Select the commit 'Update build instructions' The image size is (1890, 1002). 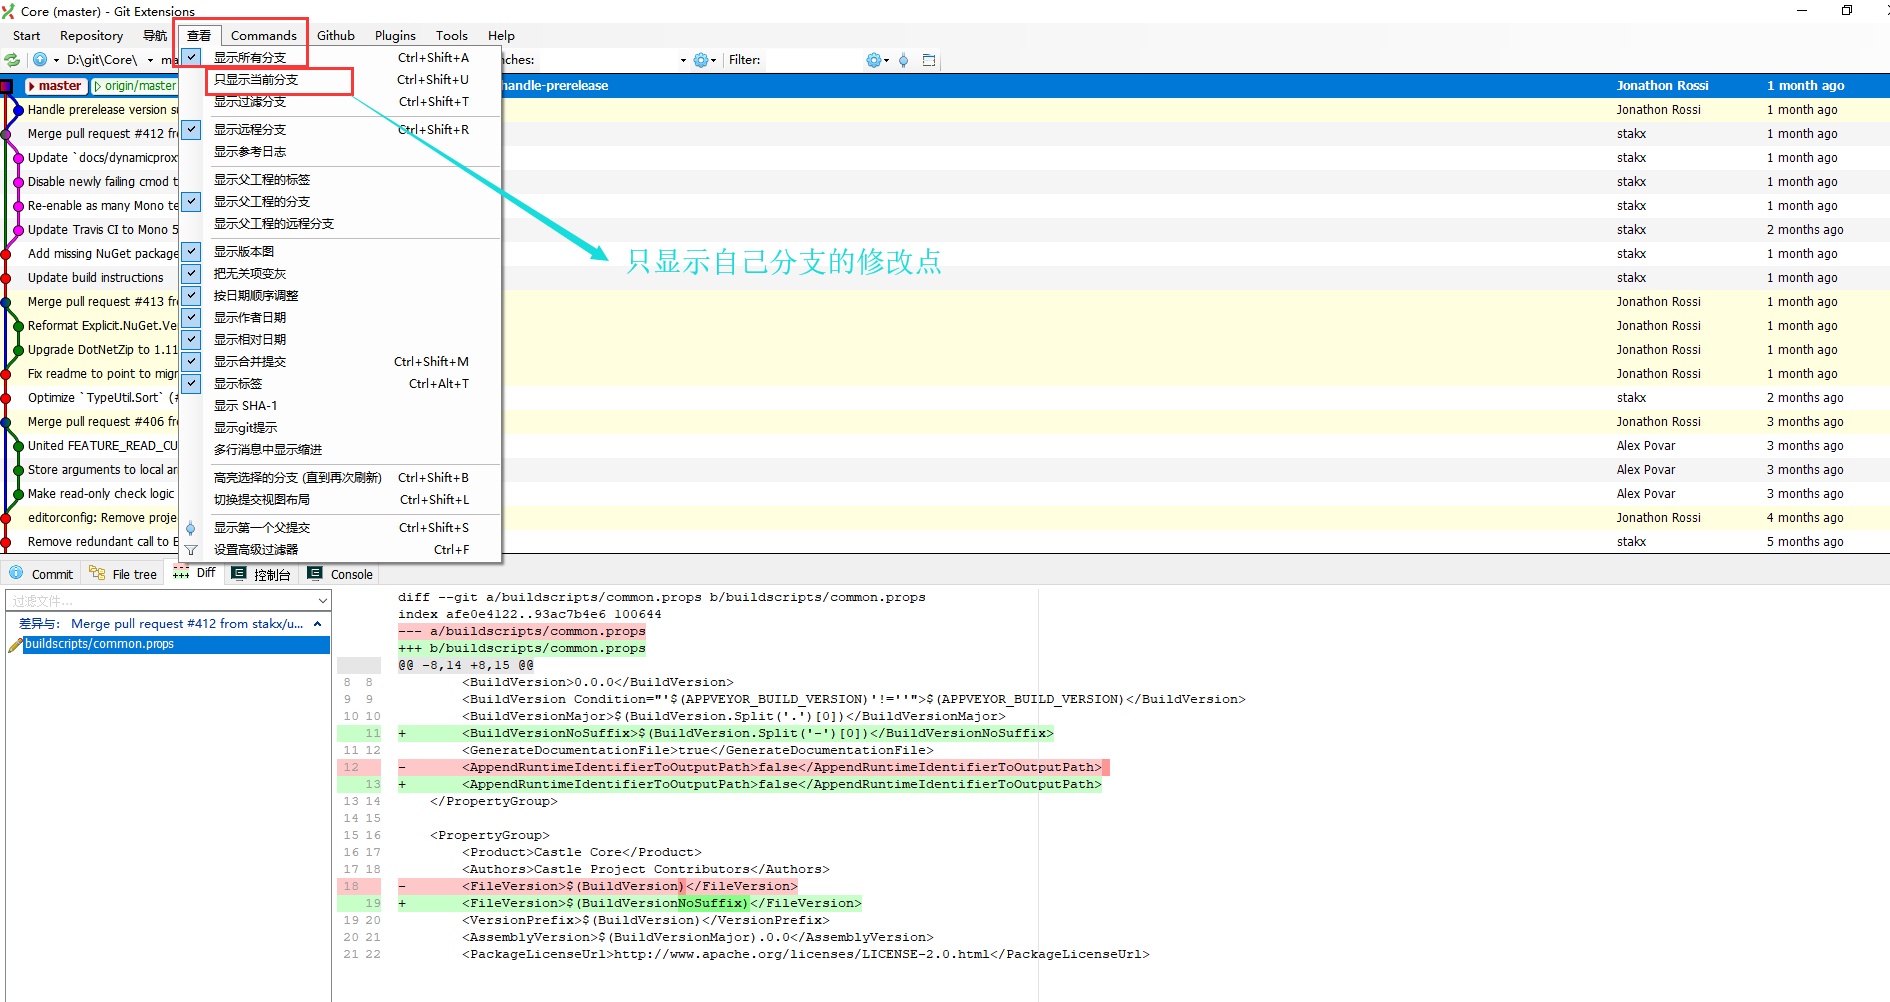(x=95, y=278)
